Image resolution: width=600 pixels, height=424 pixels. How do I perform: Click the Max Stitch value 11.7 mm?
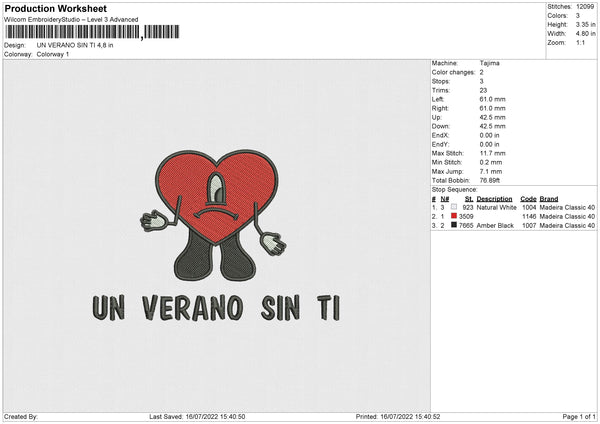click(x=492, y=153)
